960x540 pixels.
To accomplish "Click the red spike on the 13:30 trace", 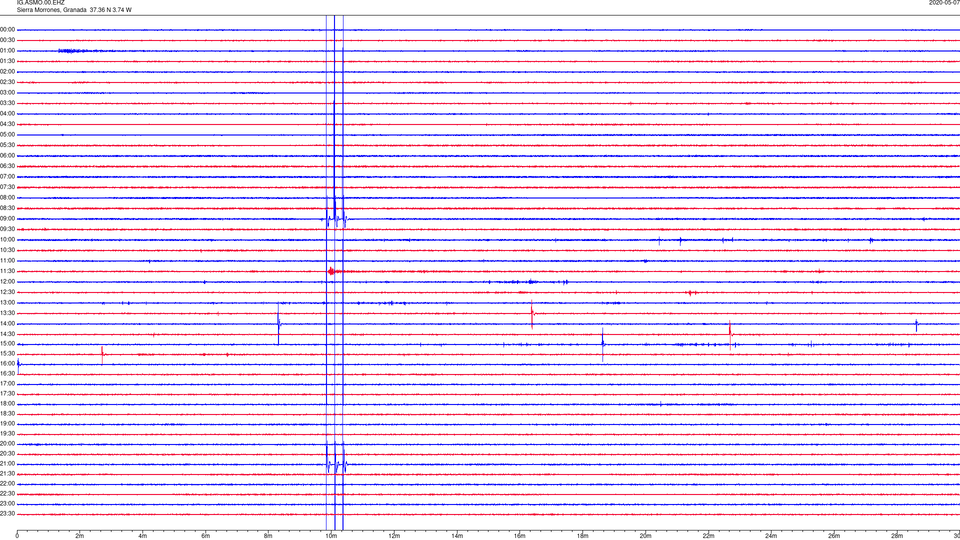I will (x=532, y=314).
